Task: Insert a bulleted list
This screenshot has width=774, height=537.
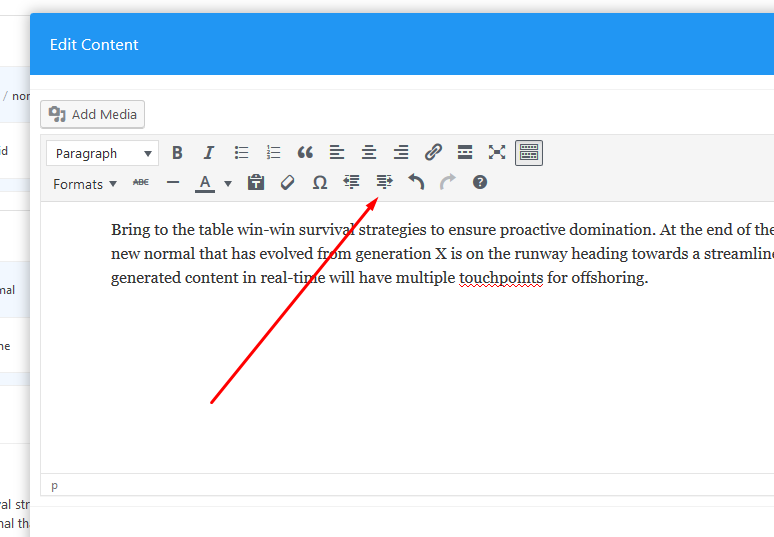Action: (x=241, y=153)
